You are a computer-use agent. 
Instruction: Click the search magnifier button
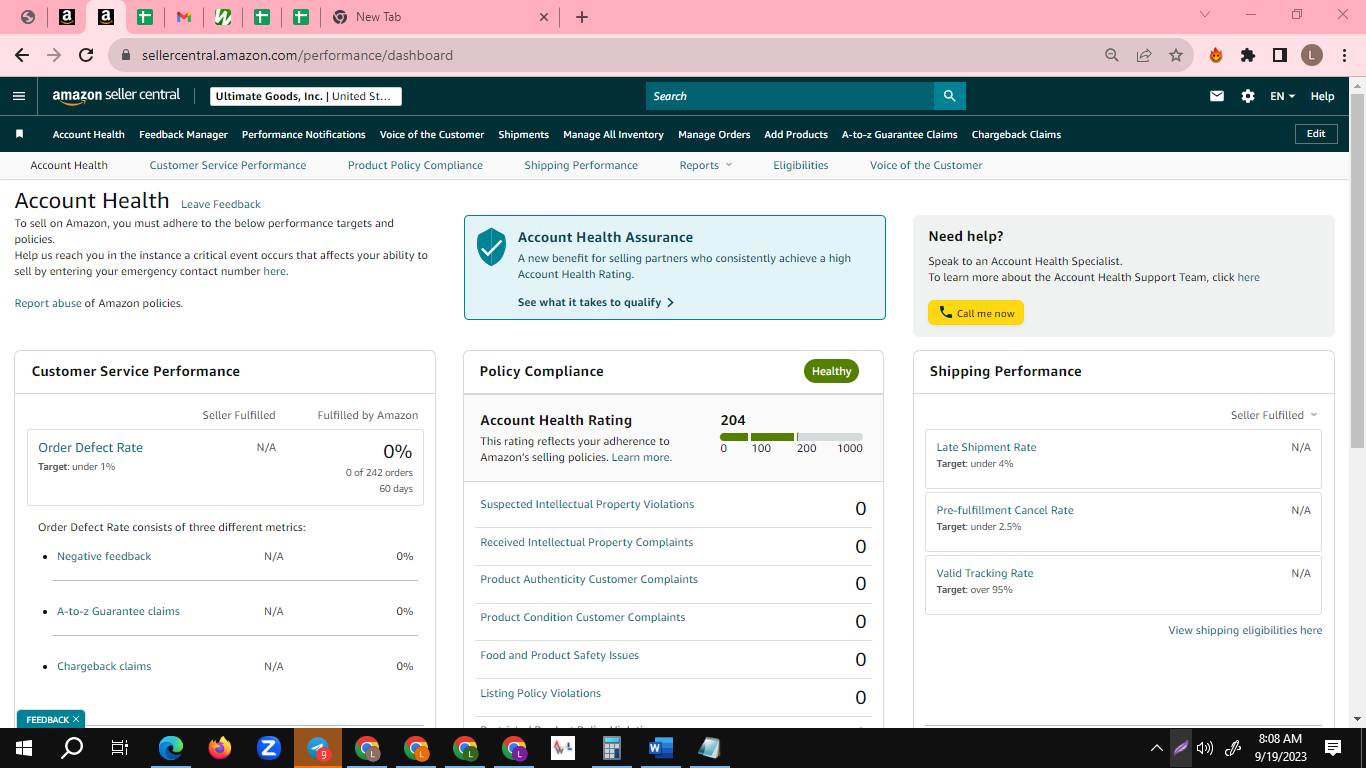coord(950,96)
